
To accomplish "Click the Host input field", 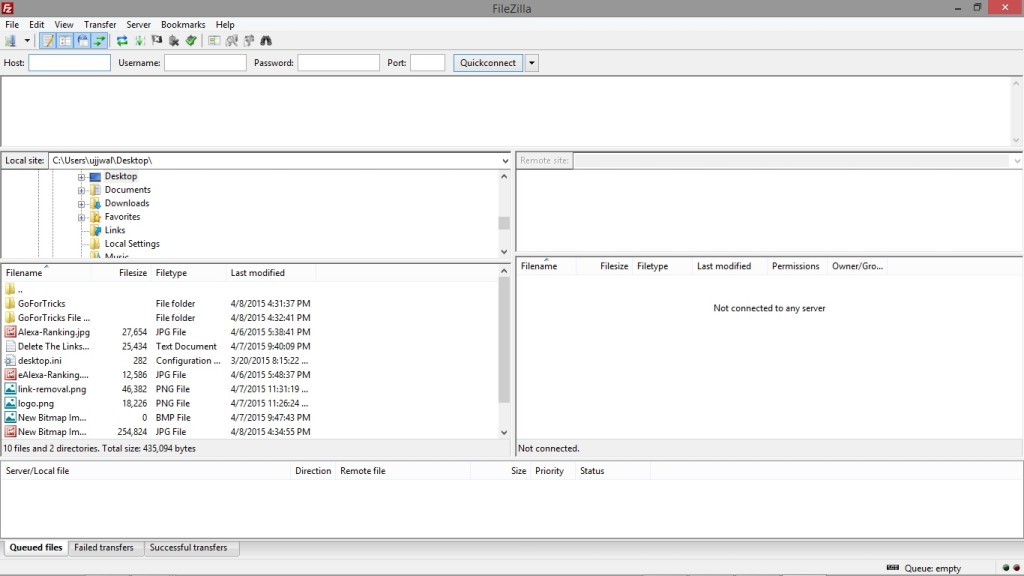I will [69, 63].
